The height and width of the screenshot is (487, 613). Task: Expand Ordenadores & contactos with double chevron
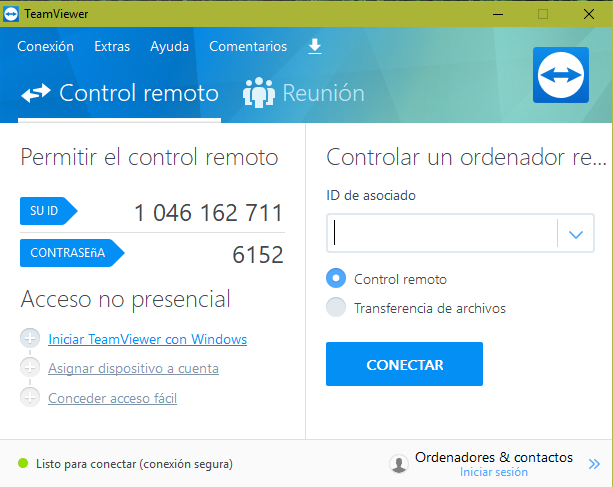594,464
